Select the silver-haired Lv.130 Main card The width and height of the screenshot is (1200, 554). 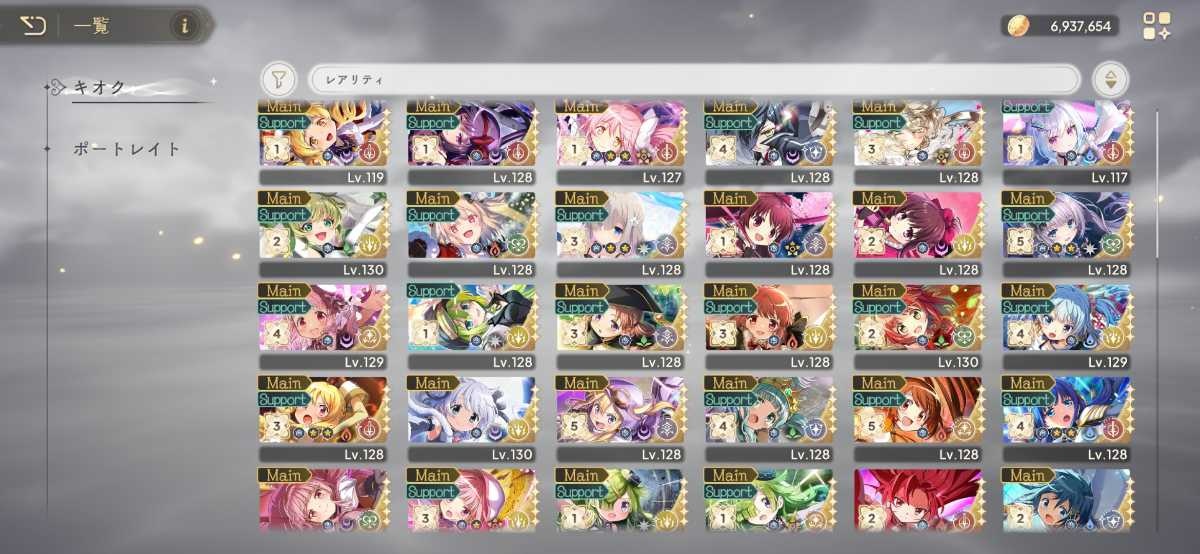tap(471, 418)
